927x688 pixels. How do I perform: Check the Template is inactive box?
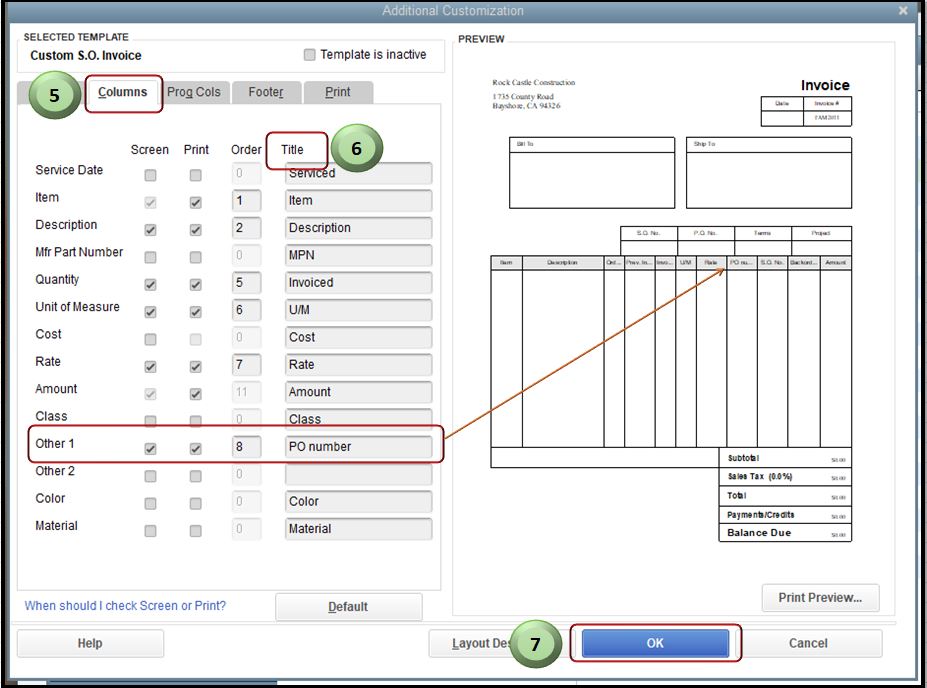click(309, 55)
